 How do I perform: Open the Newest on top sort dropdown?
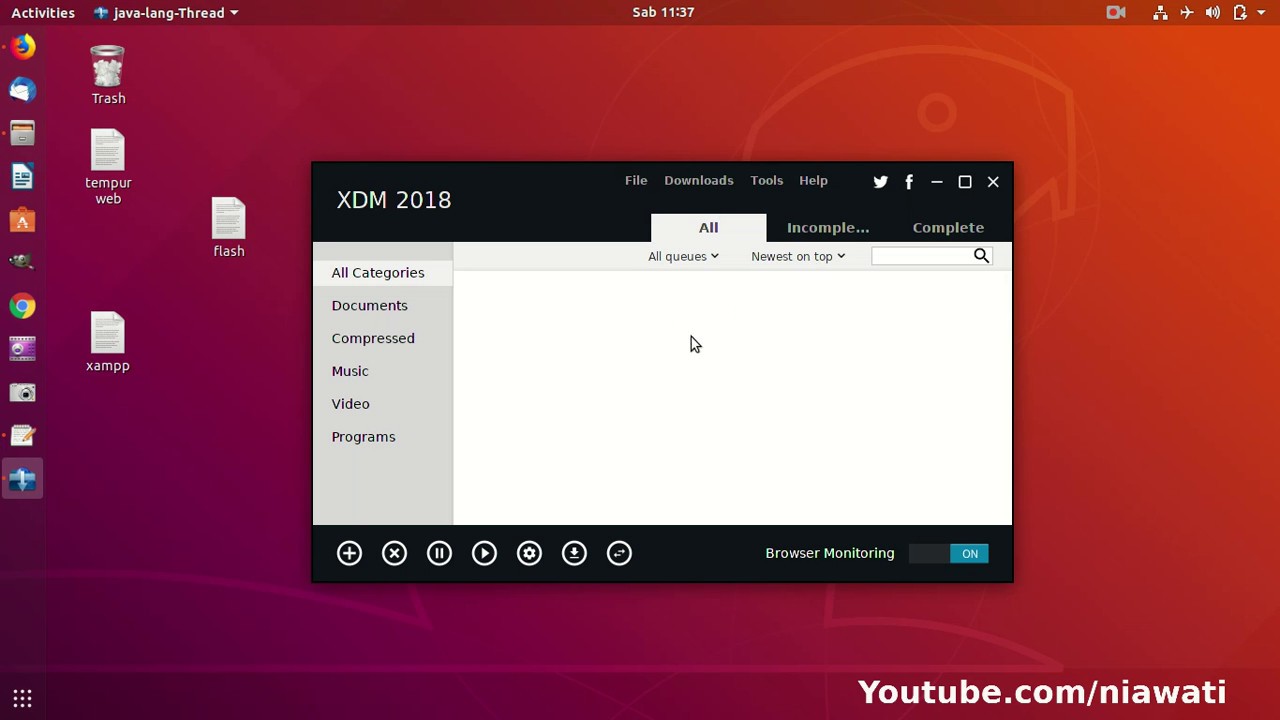[798, 256]
